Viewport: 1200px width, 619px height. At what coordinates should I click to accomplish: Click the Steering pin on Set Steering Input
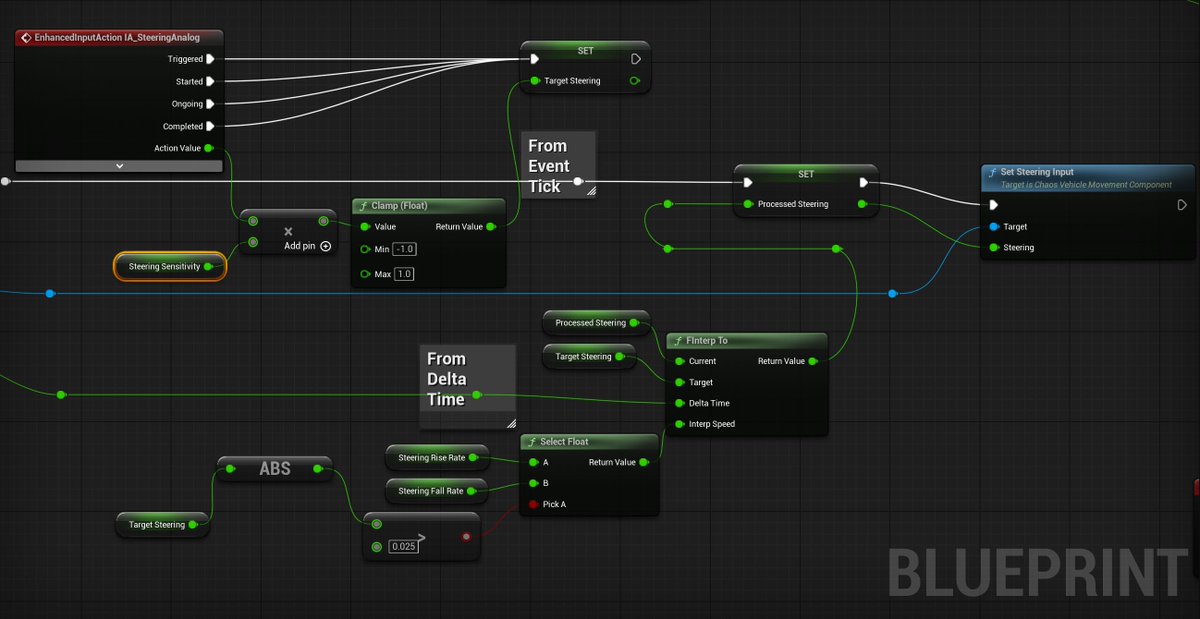[x=994, y=247]
